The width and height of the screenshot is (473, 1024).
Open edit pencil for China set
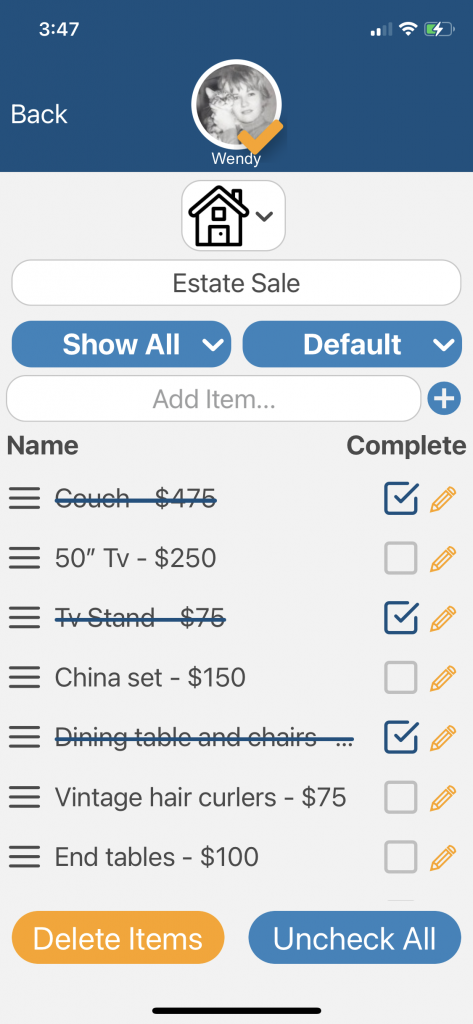click(443, 678)
